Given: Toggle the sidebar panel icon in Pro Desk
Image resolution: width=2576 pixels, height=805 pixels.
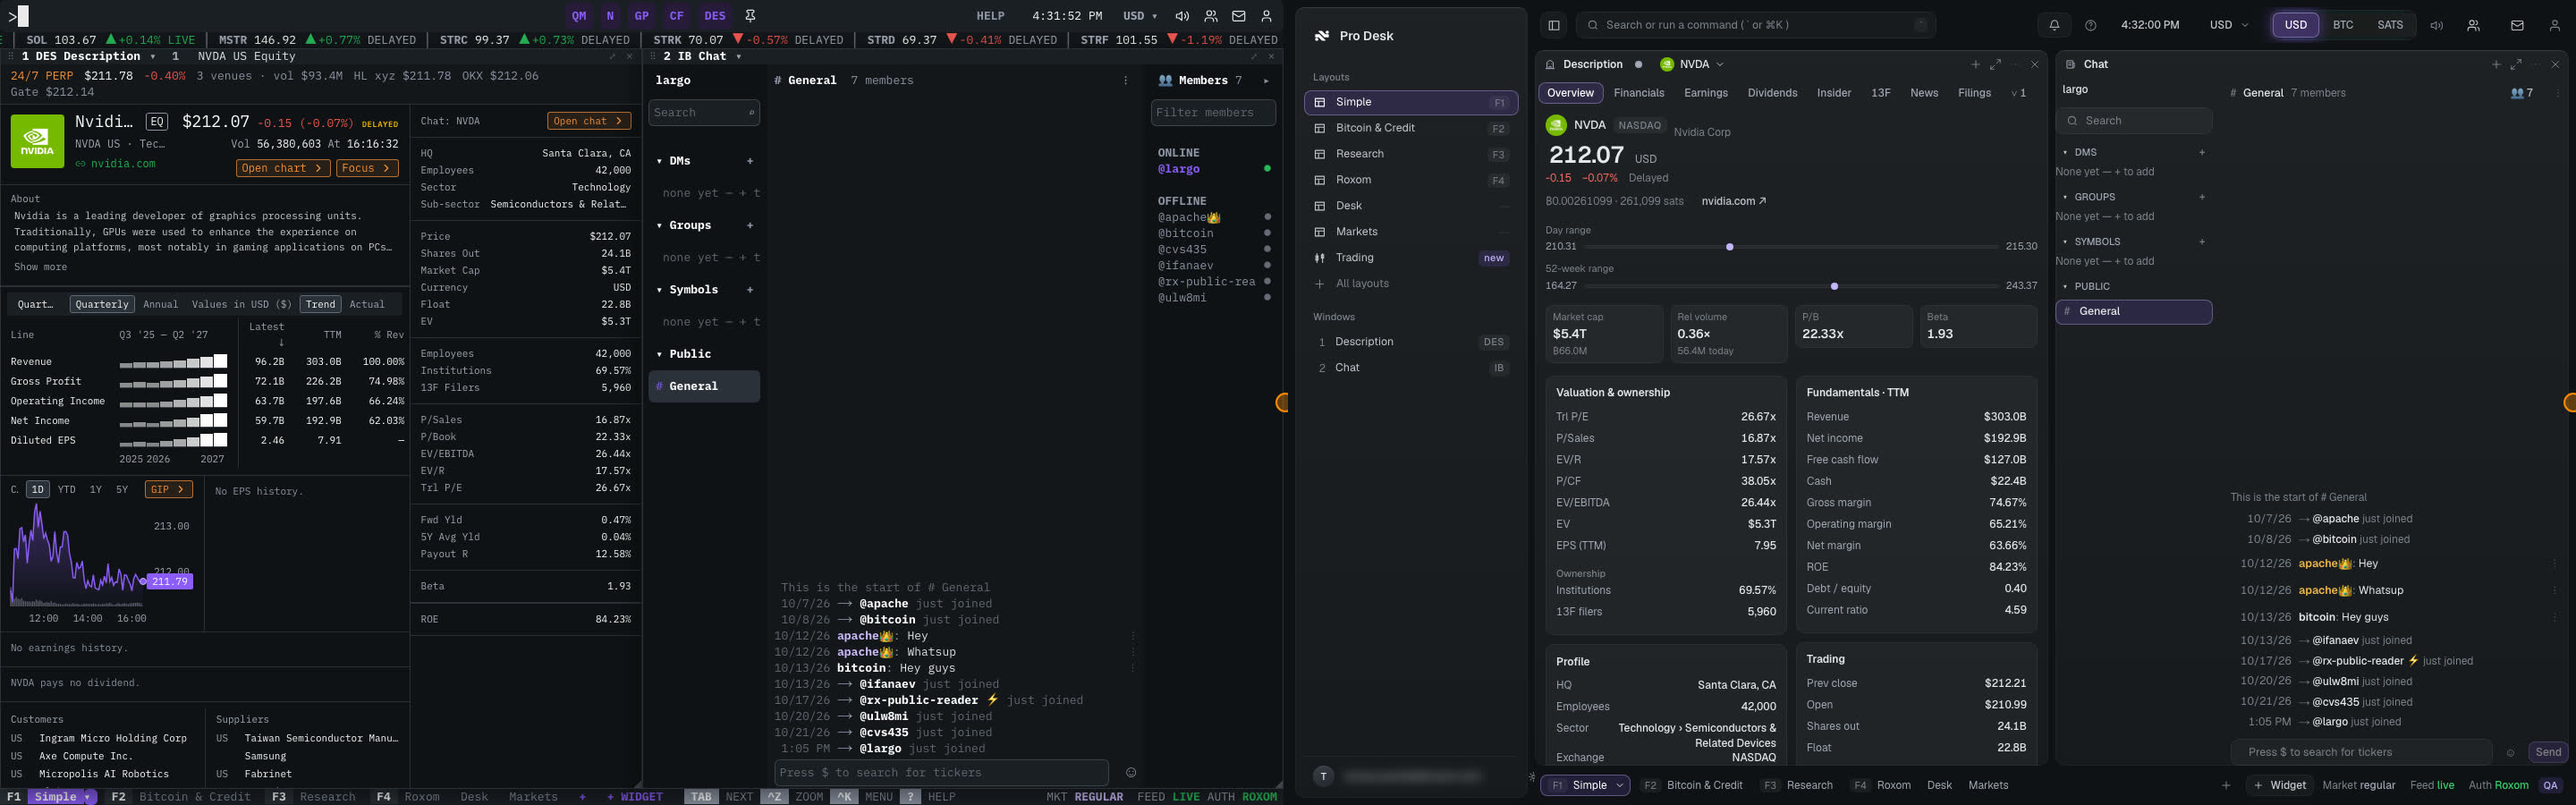Looking at the screenshot, I should click(1554, 25).
